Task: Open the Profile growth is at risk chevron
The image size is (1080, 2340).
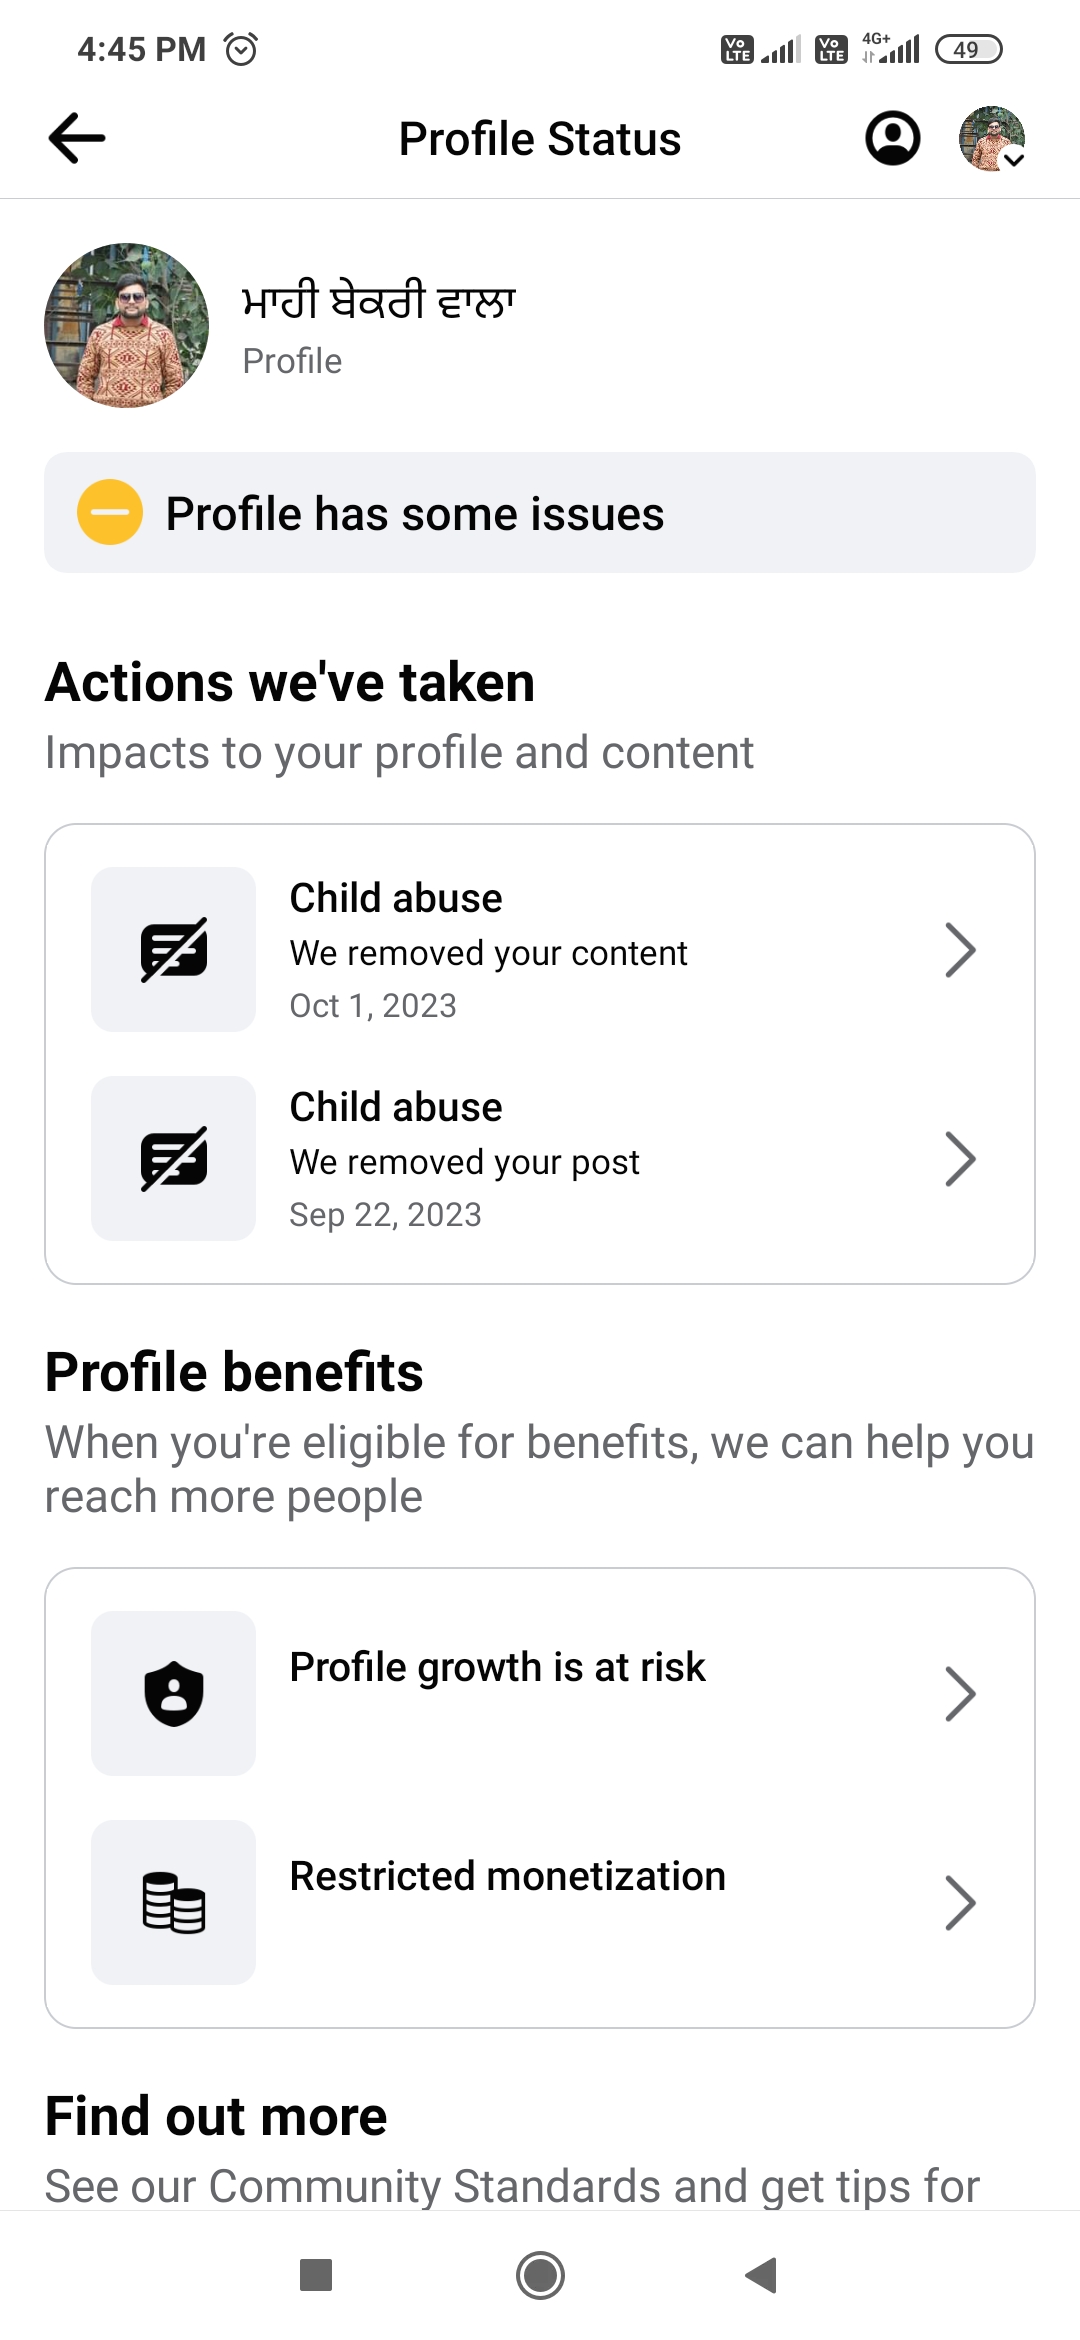Action: click(x=960, y=1694)
